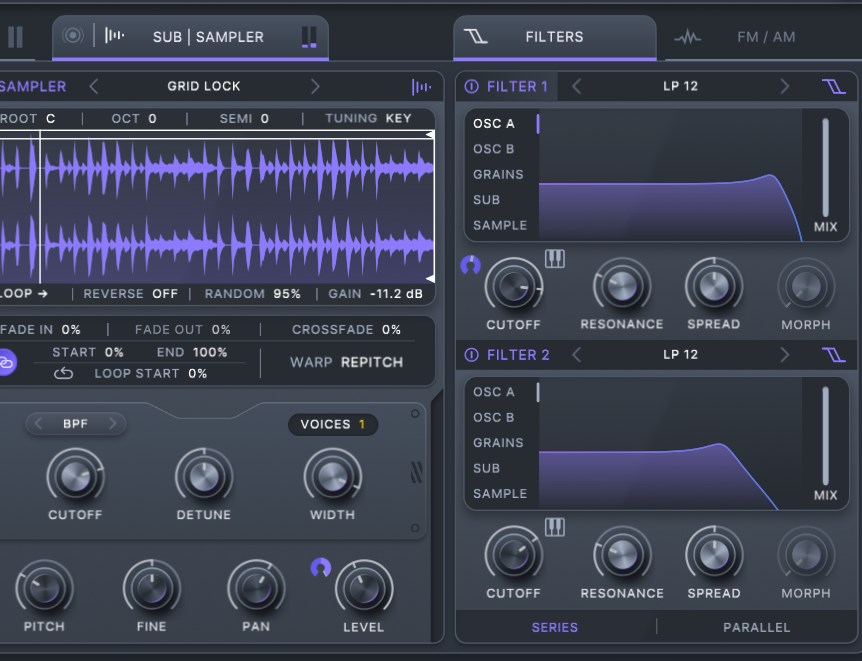862x661 pixels.
Task: Click the purple modulation icon beside Filter 1 Cutoff
Action: [470, 265]
